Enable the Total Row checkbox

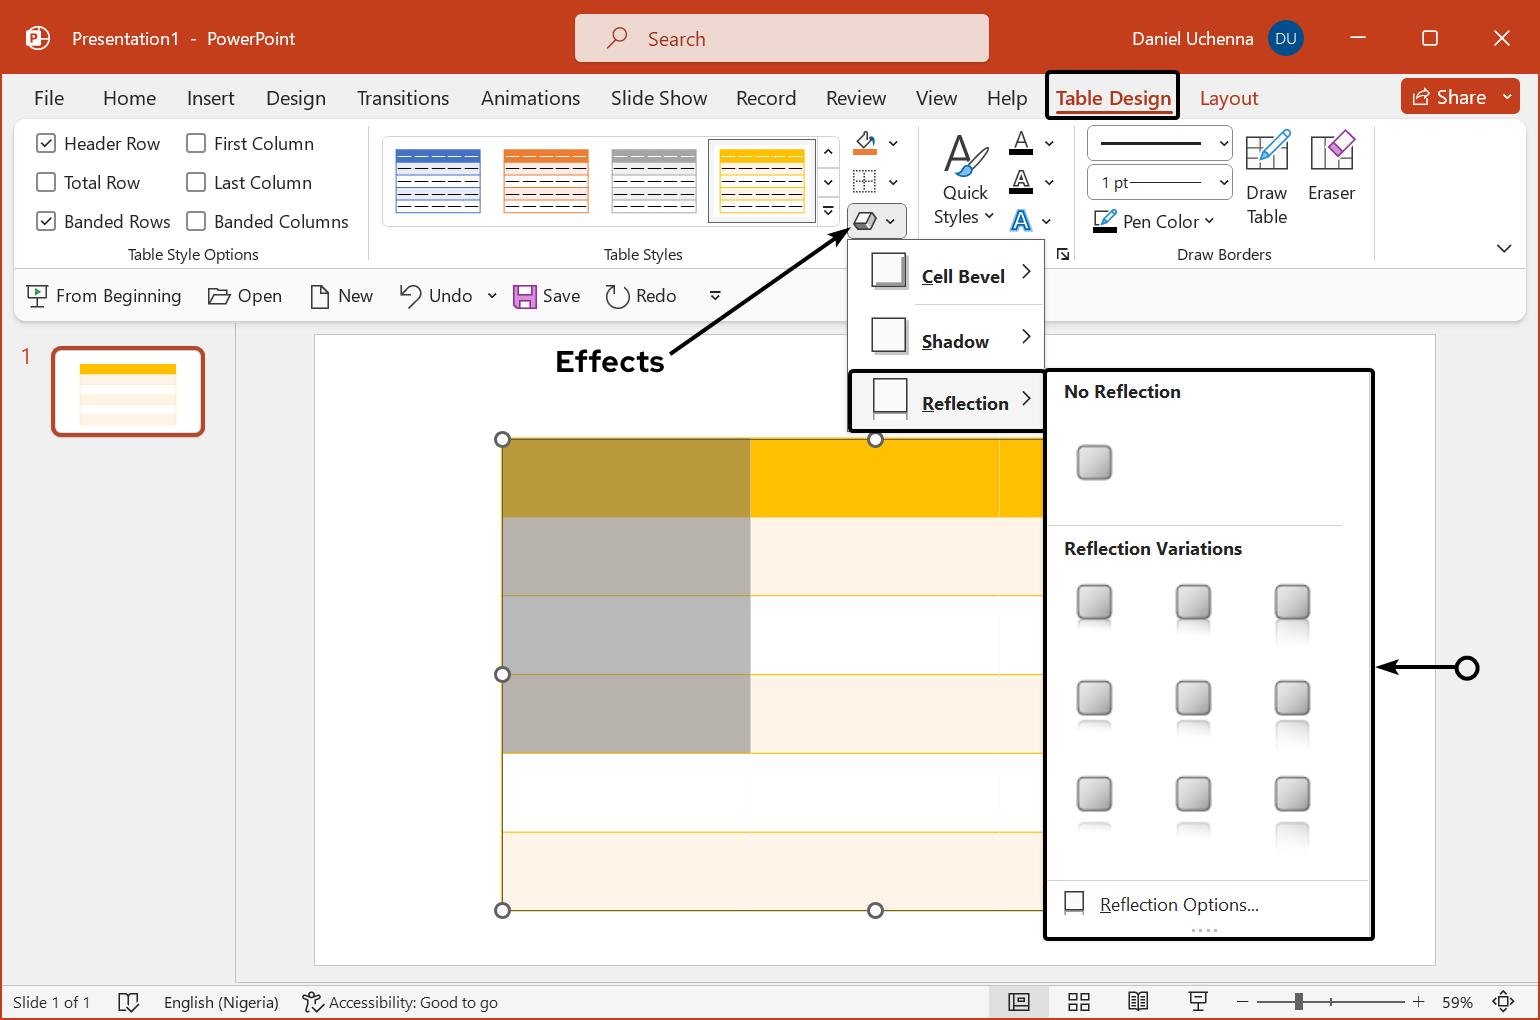point(46,183)
